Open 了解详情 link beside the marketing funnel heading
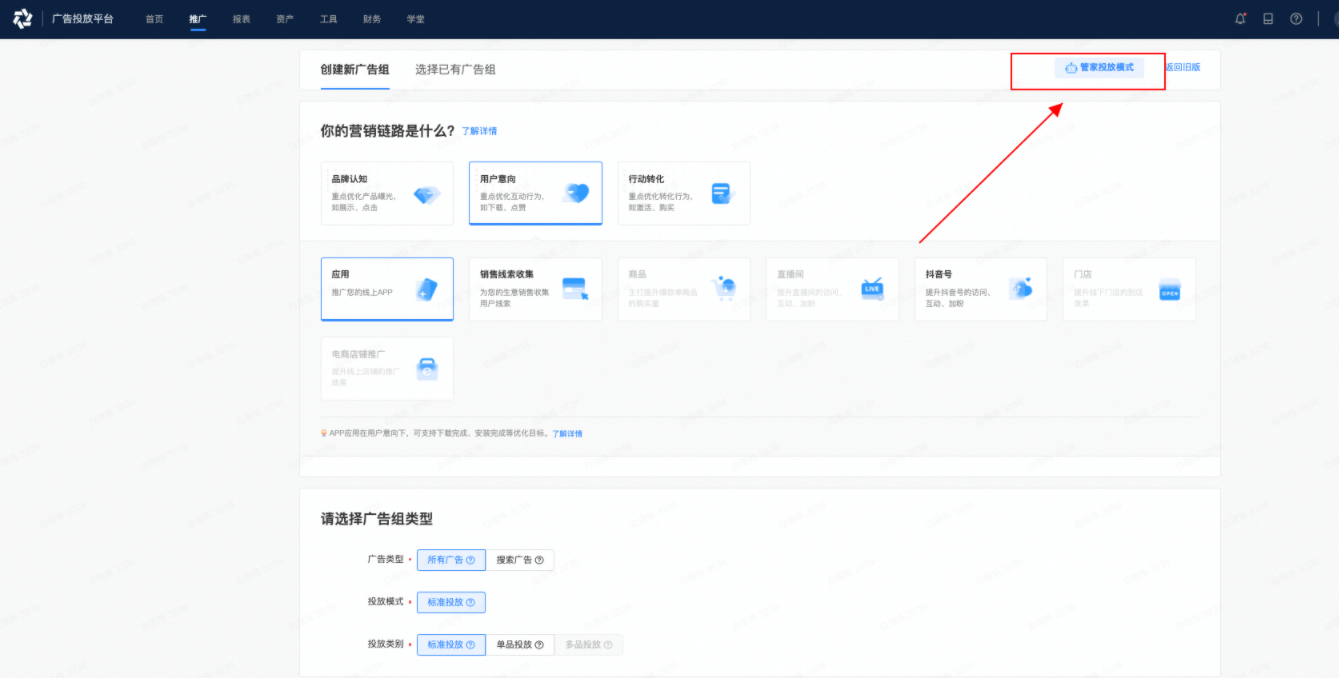 coord(479,131)
